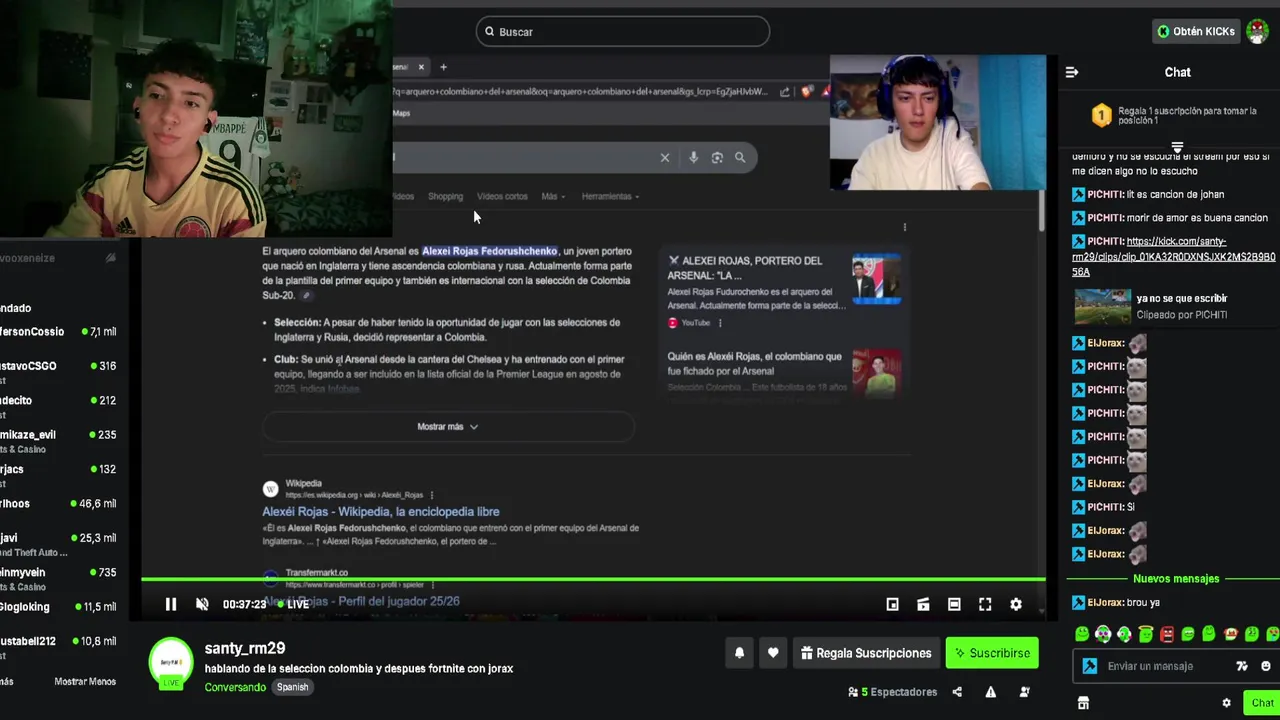Click the Spanish language tag
The height and width of the screenshot is (720, 1280).
point(292,688)
